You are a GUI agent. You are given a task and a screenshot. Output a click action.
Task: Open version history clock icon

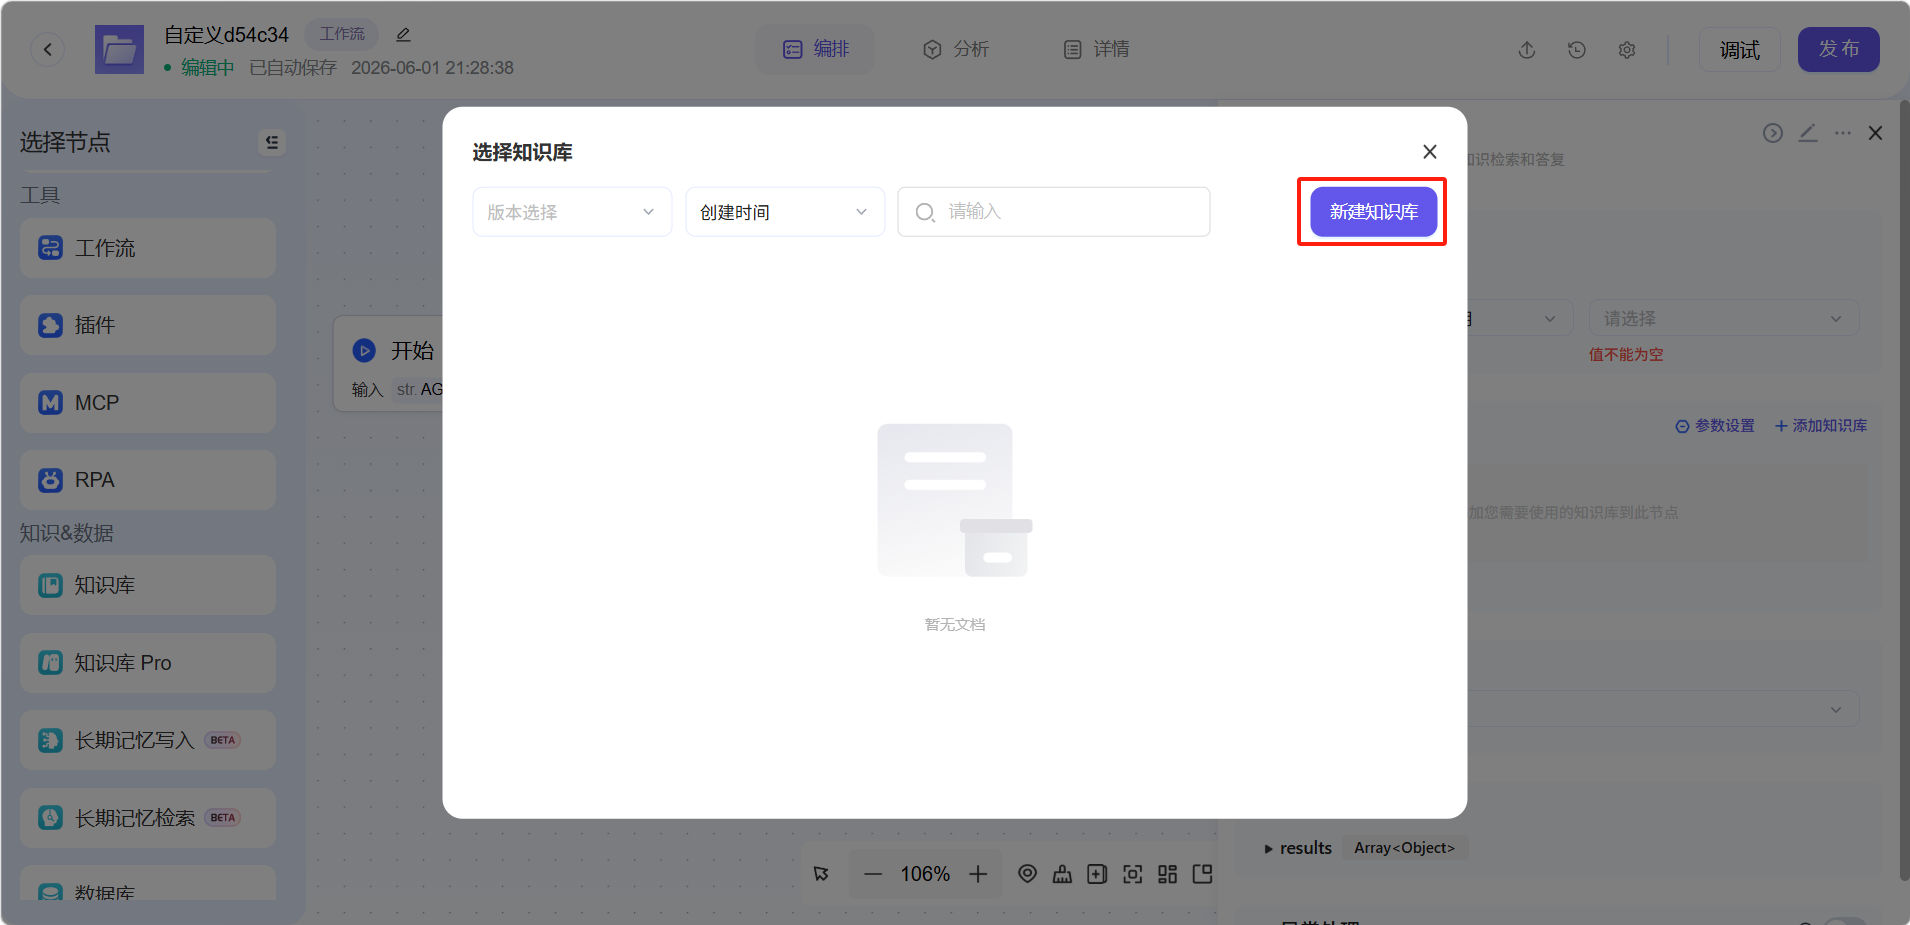pos(1577,50)
